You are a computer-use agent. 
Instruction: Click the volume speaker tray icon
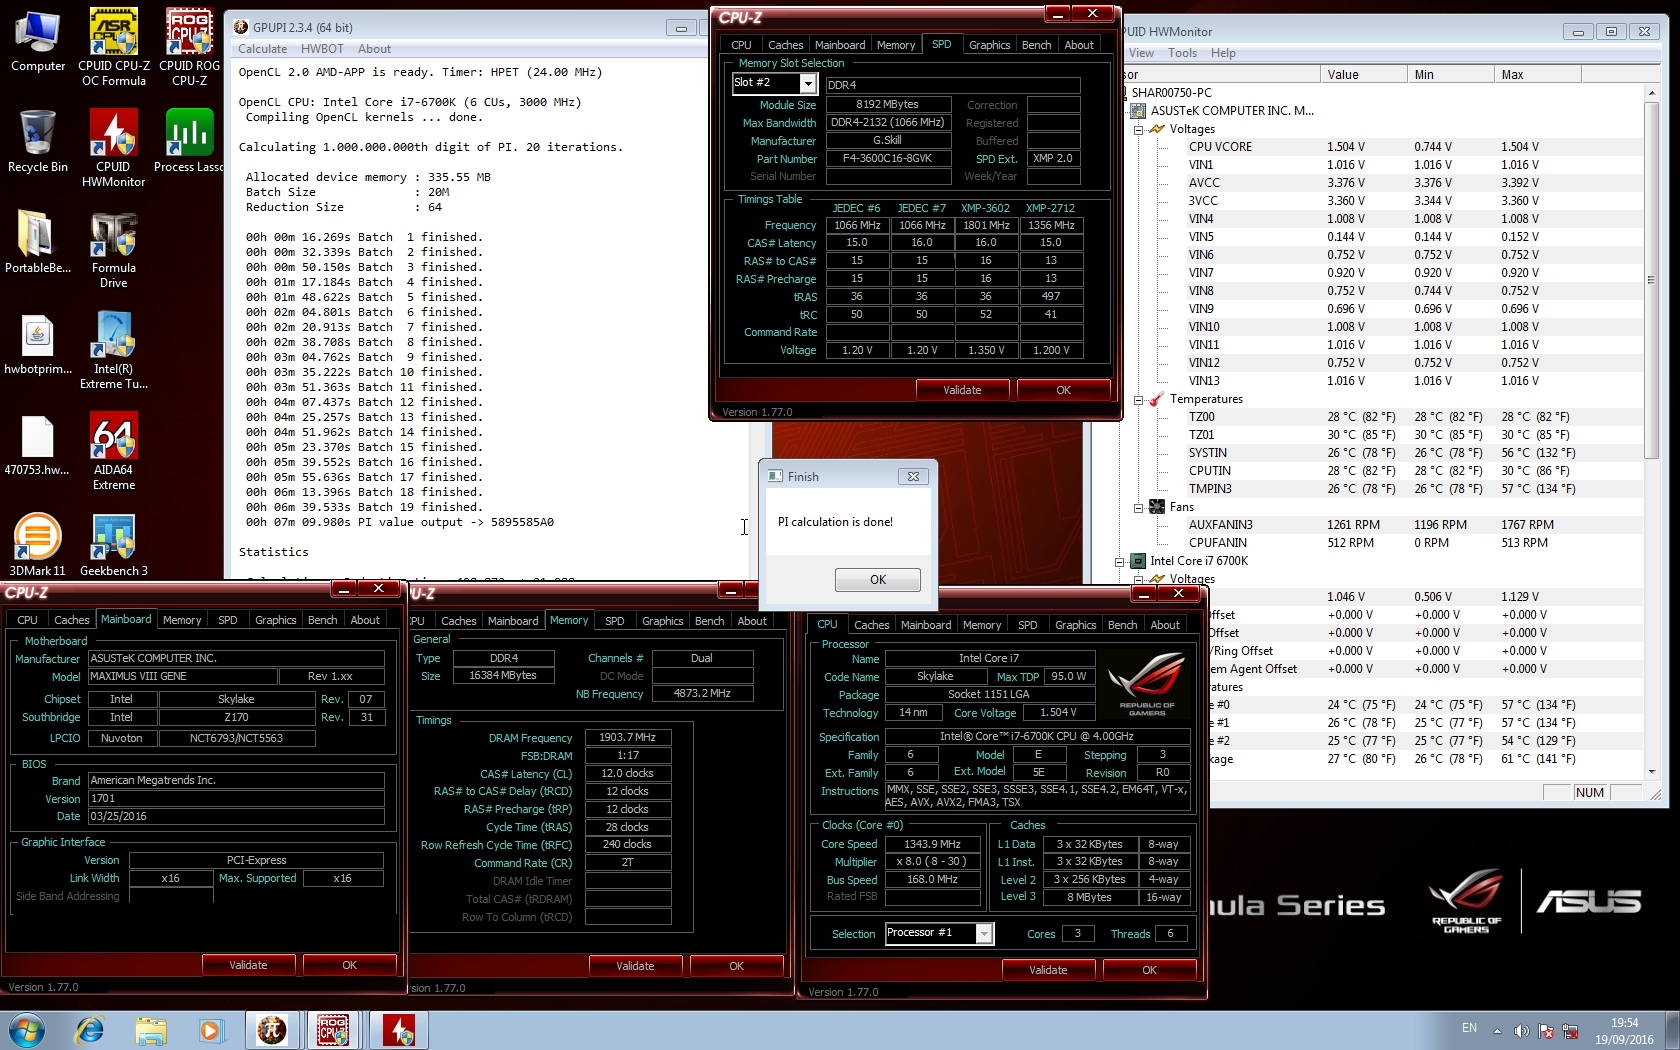(1521, 1031)
